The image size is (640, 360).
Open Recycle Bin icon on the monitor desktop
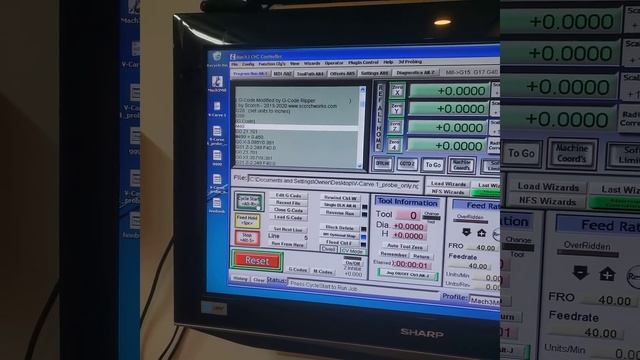217,58
